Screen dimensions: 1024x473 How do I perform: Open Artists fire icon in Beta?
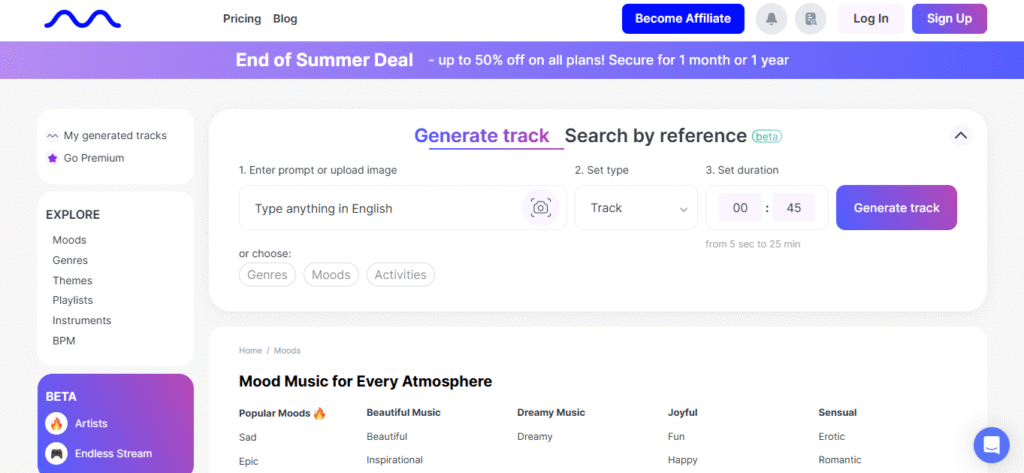56,423
